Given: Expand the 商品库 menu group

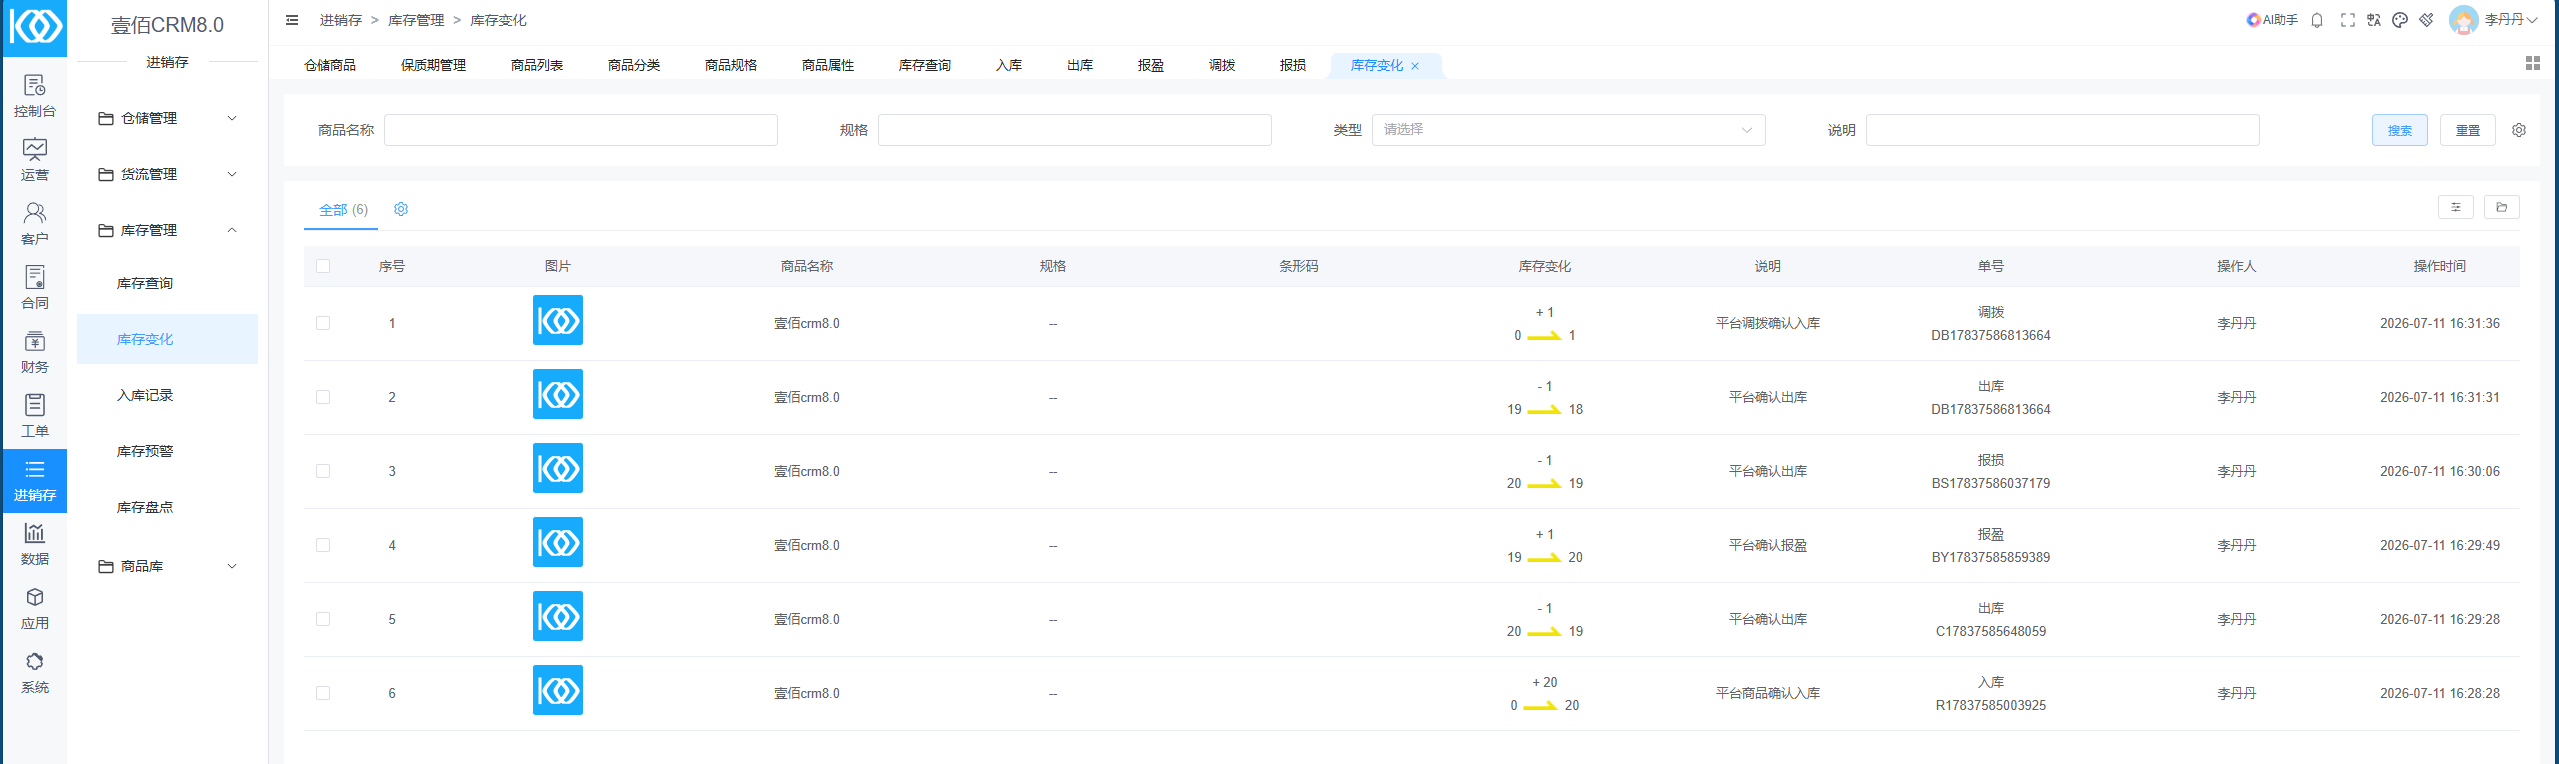Looking at the screenshot, I should click(x=167, y=566).
